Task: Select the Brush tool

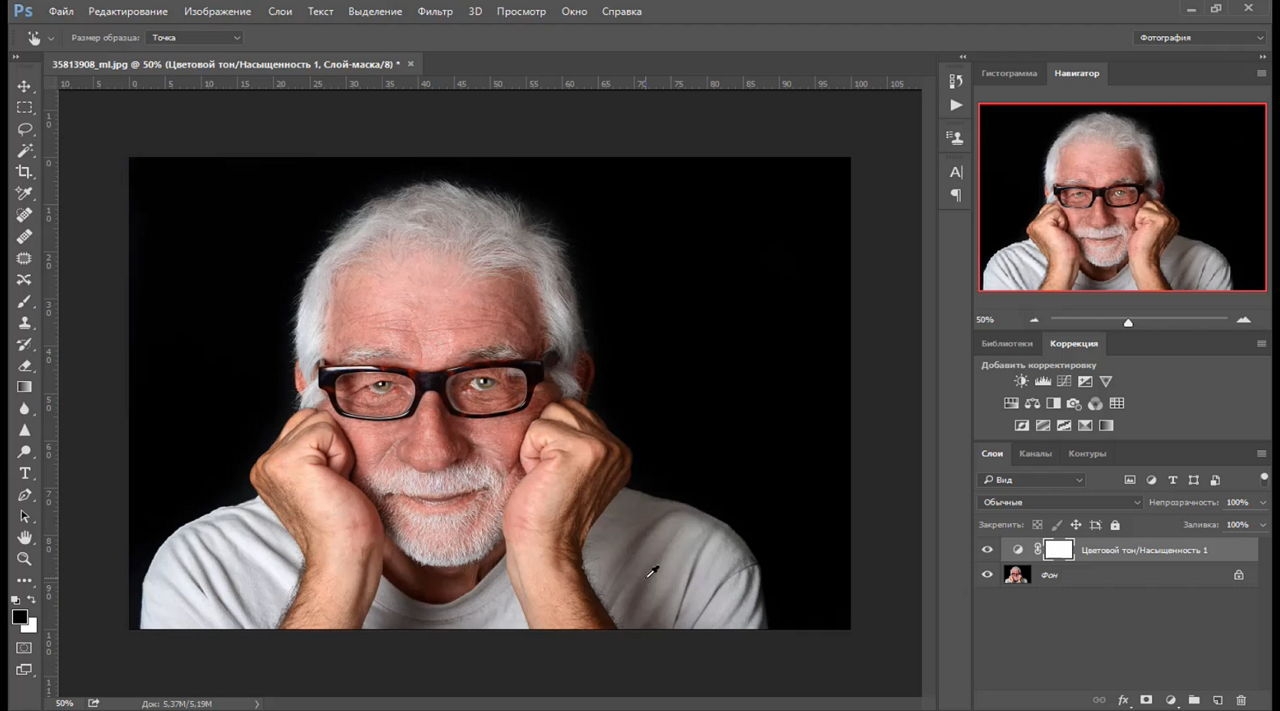Action: pyautogui.click(x=25, y=301)
